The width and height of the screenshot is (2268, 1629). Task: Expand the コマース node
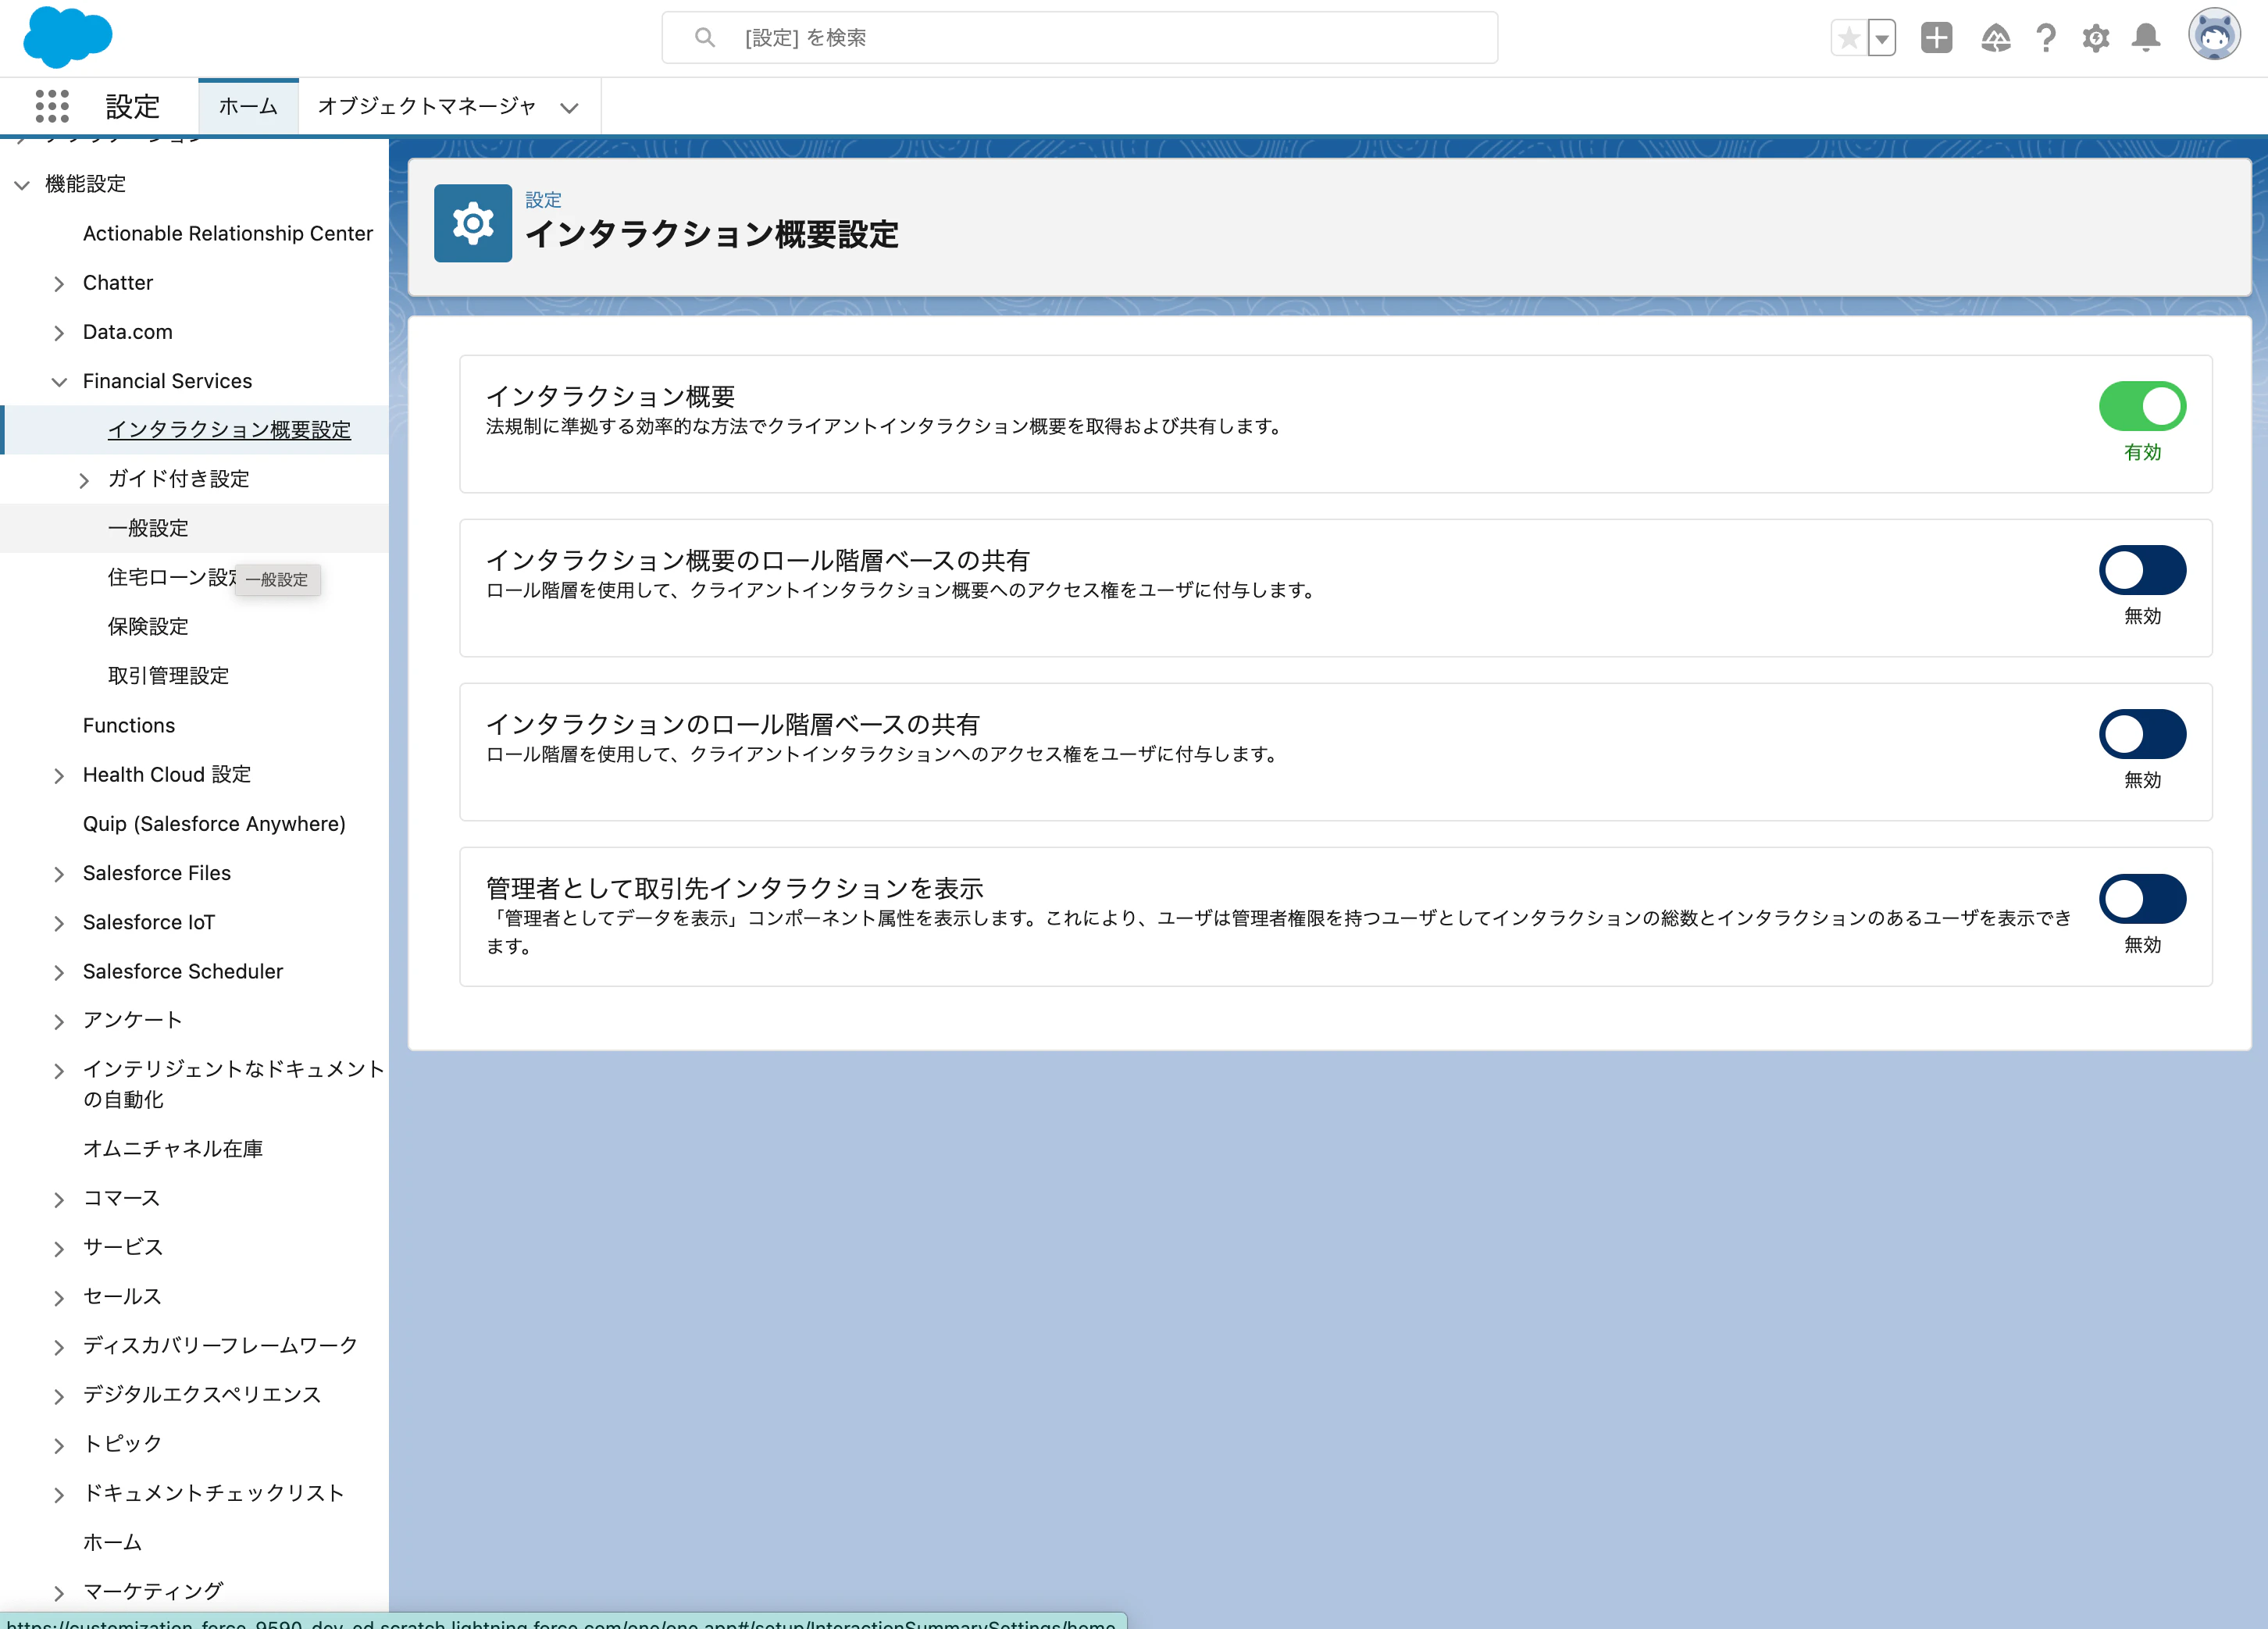(59, 1199)
